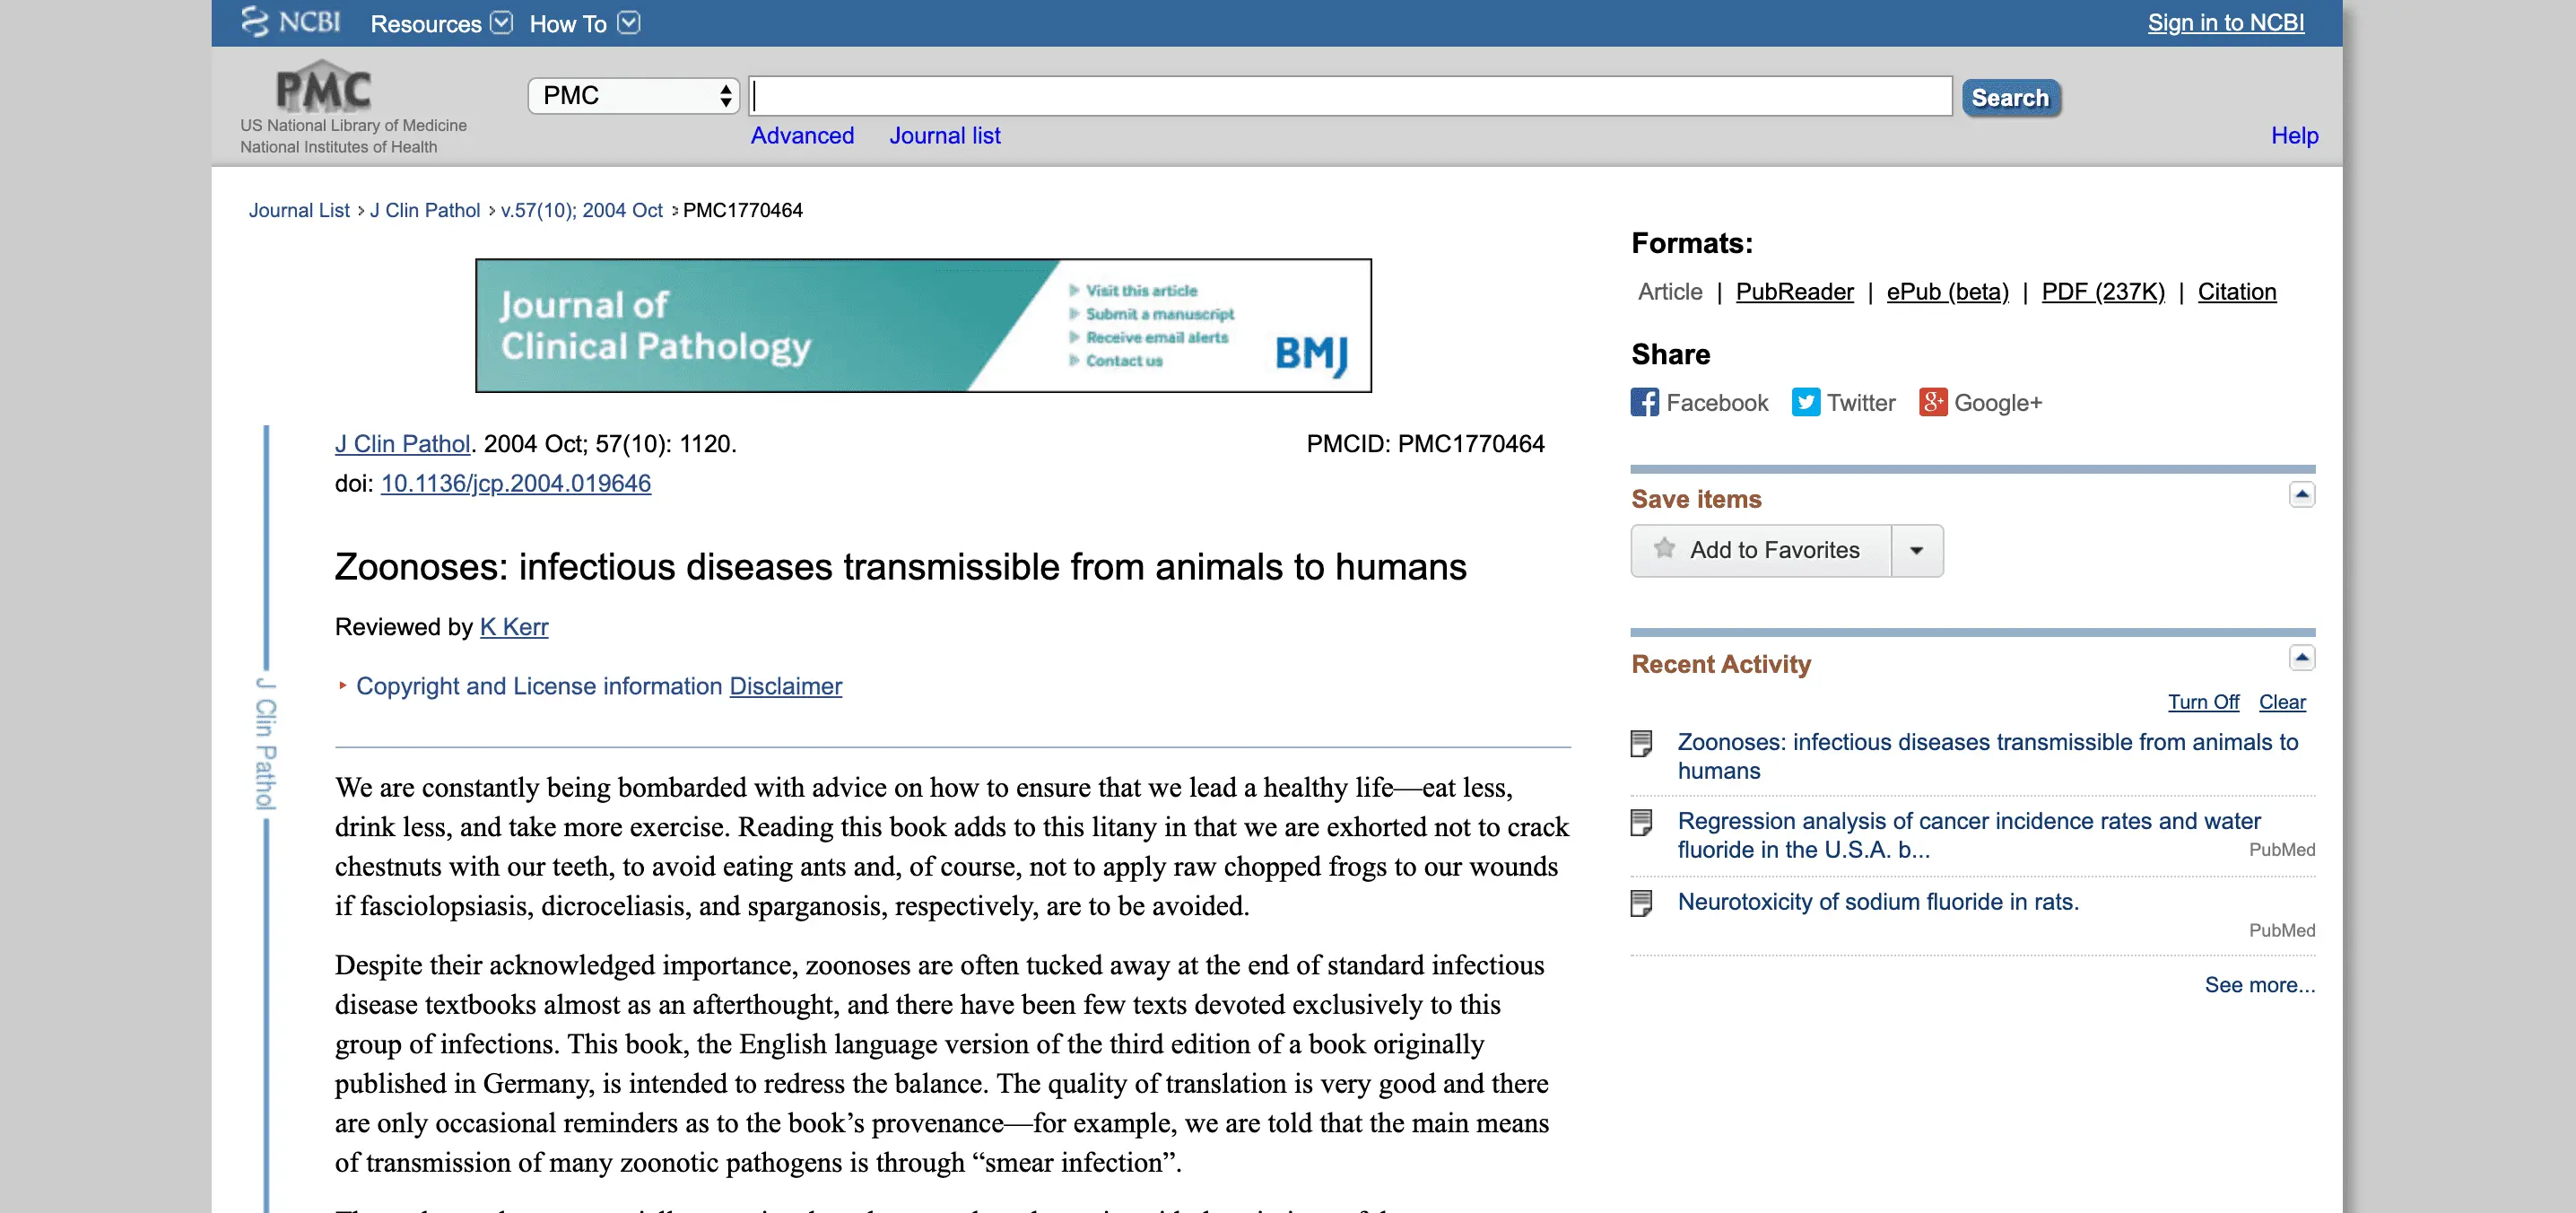The width and height of the screenshot is (2576, 1213).
Task: Click the NCBI logo icon
Action: coord(255,22)
